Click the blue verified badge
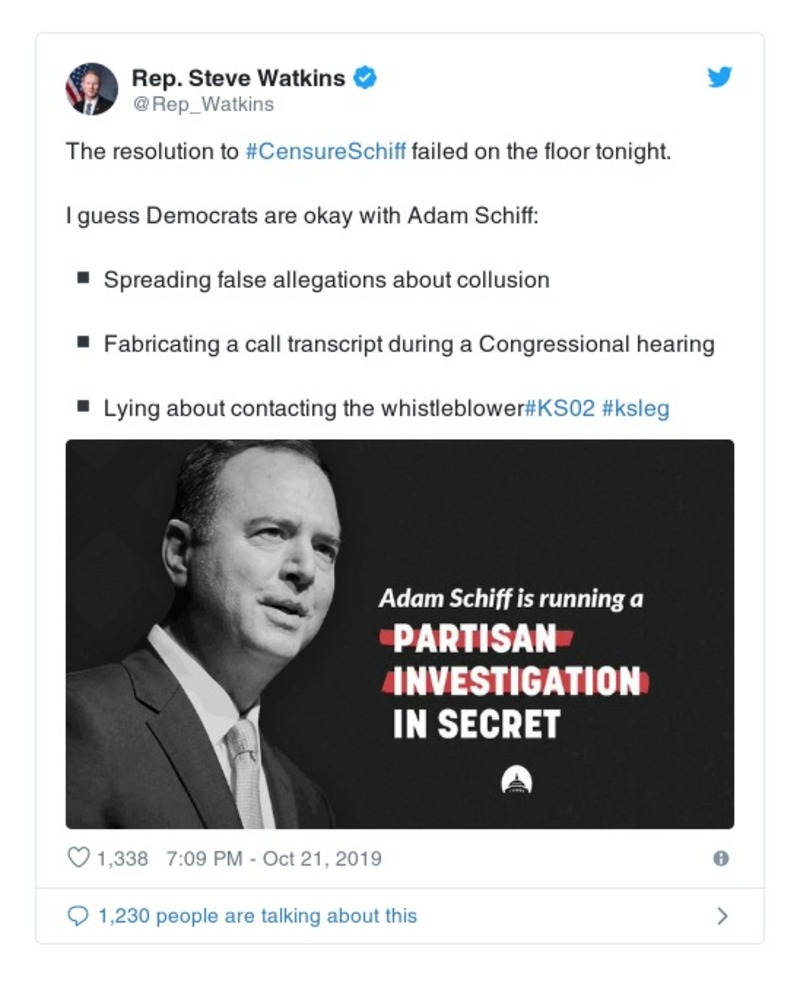The image size is (800, 981). pyautogui.click(x=367, y=78)
